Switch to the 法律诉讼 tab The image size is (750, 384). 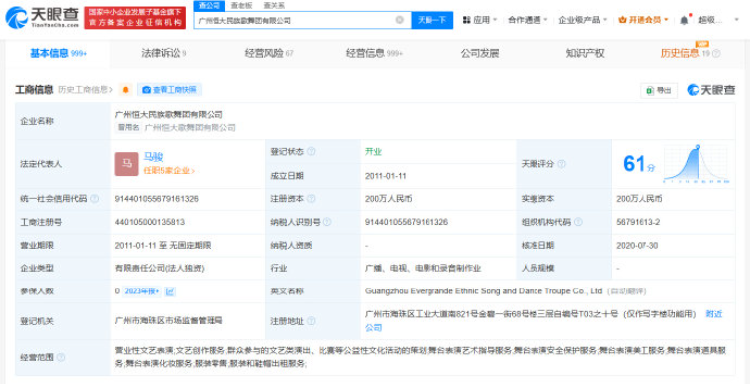[x=164, y=54]
